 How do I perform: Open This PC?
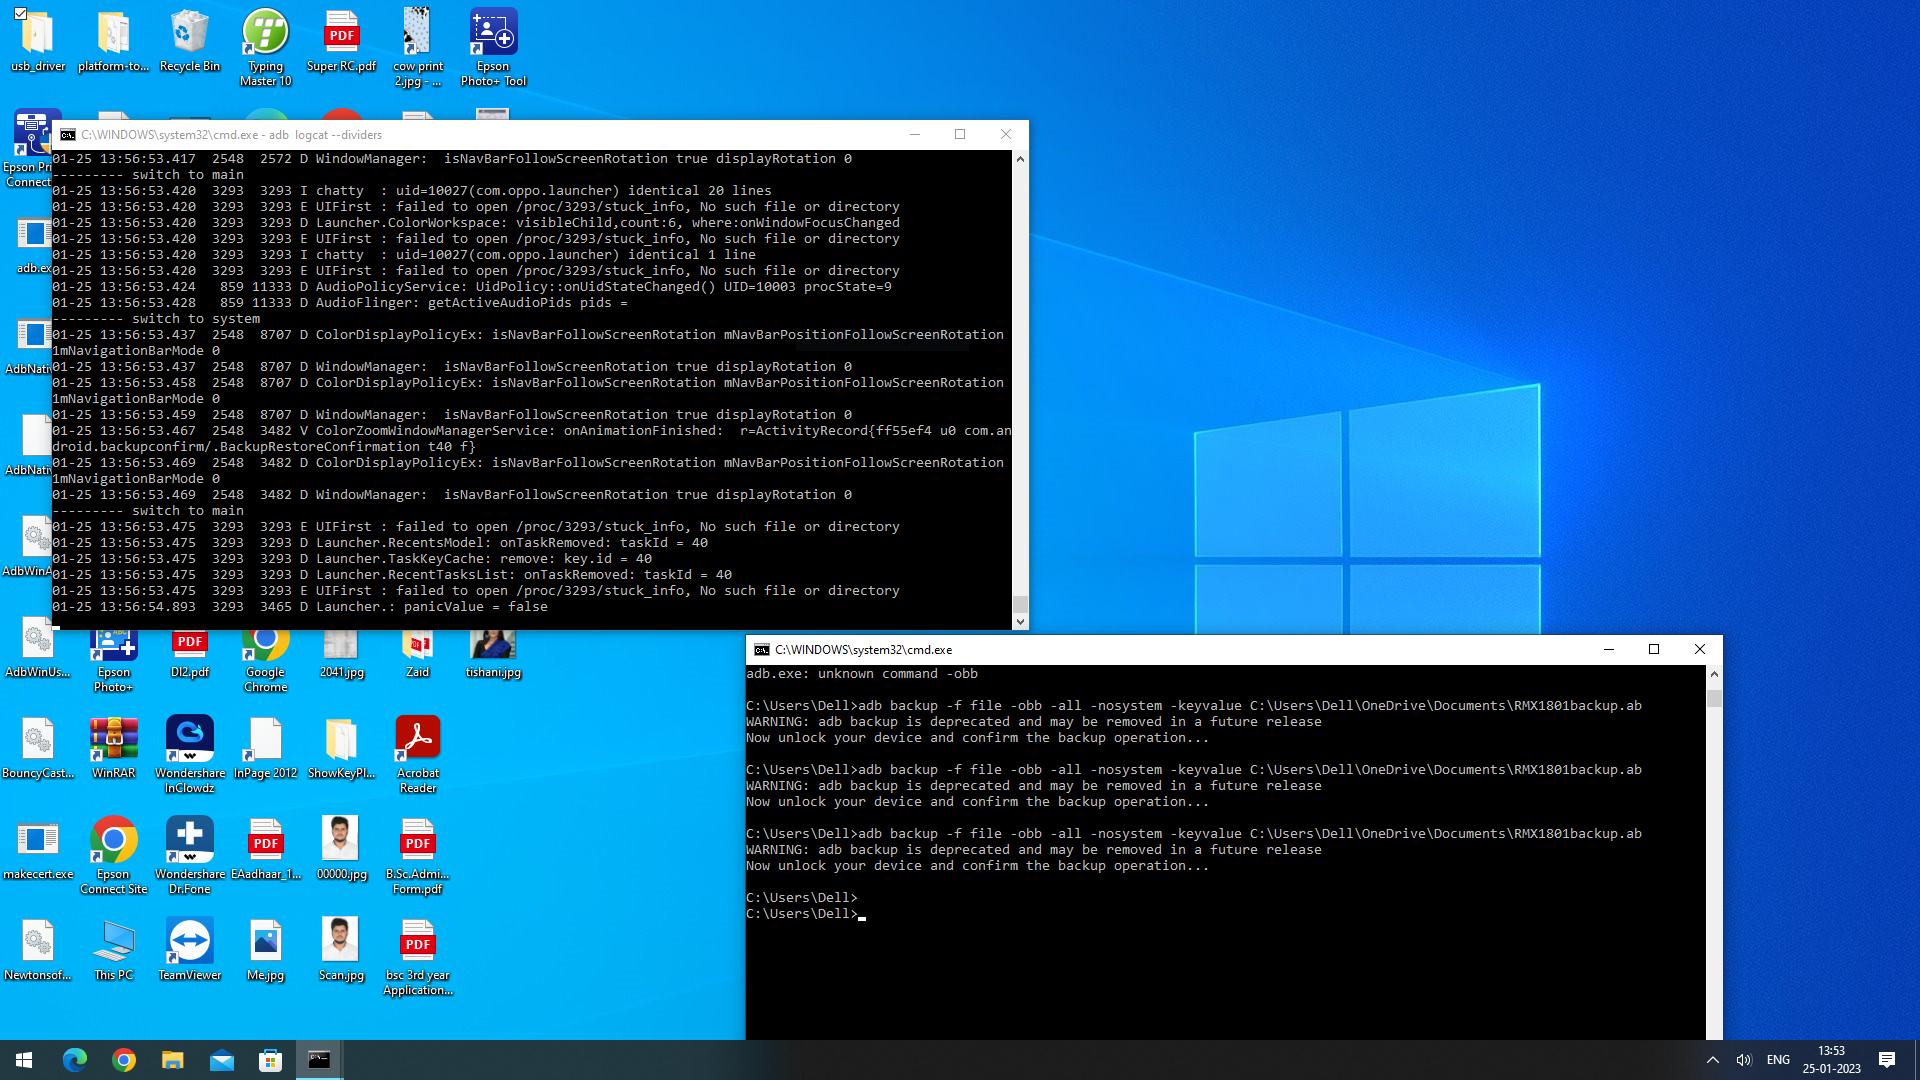coord(113,950)
